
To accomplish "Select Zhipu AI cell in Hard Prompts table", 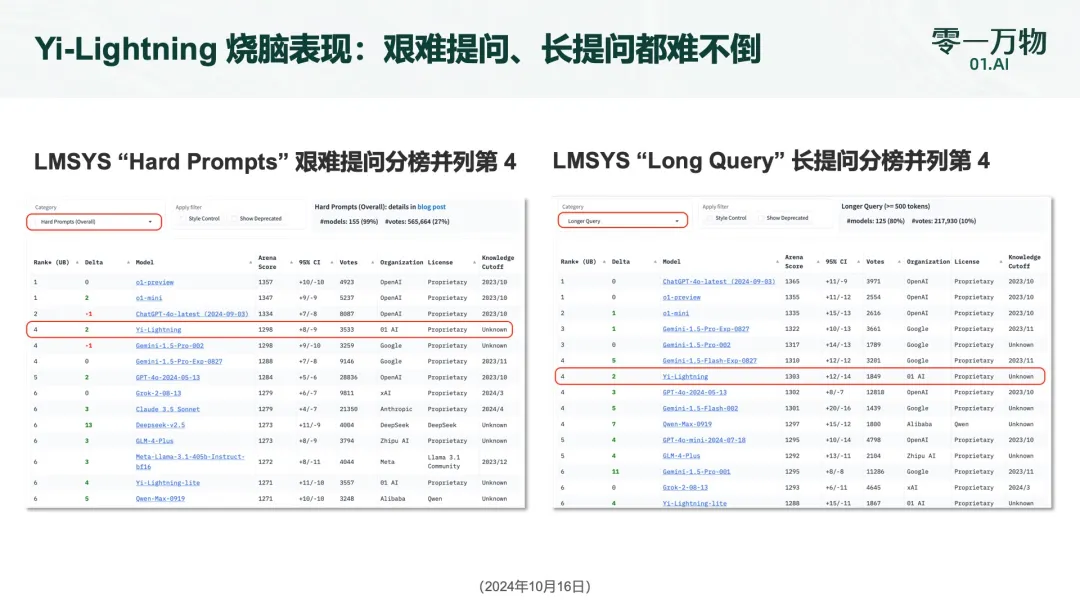I will 394,441.
